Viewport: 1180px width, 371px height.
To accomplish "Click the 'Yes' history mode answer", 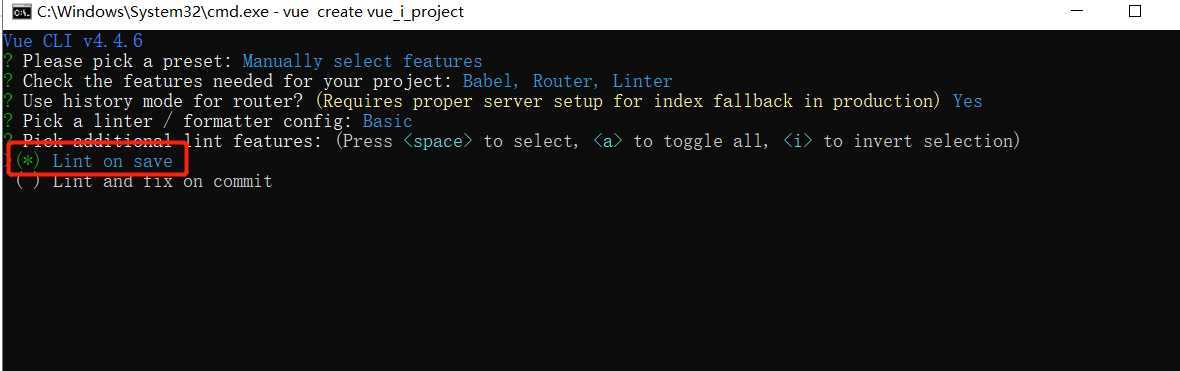I will pyautogui.click(x=967, y=101).
